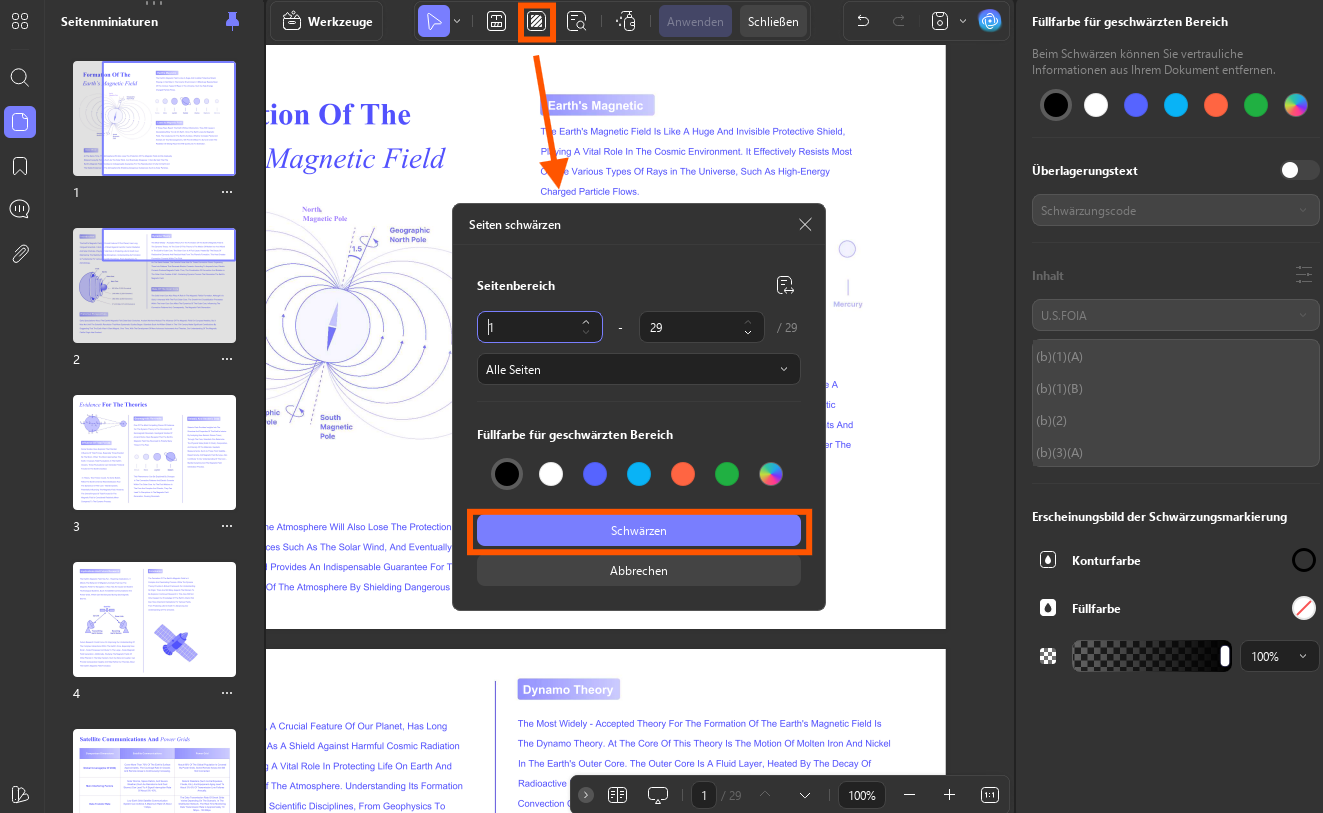The height and width of the screenshot is (813, 1323).
Task: Click the undo arrow in toolbar
Action: (864, 21)
